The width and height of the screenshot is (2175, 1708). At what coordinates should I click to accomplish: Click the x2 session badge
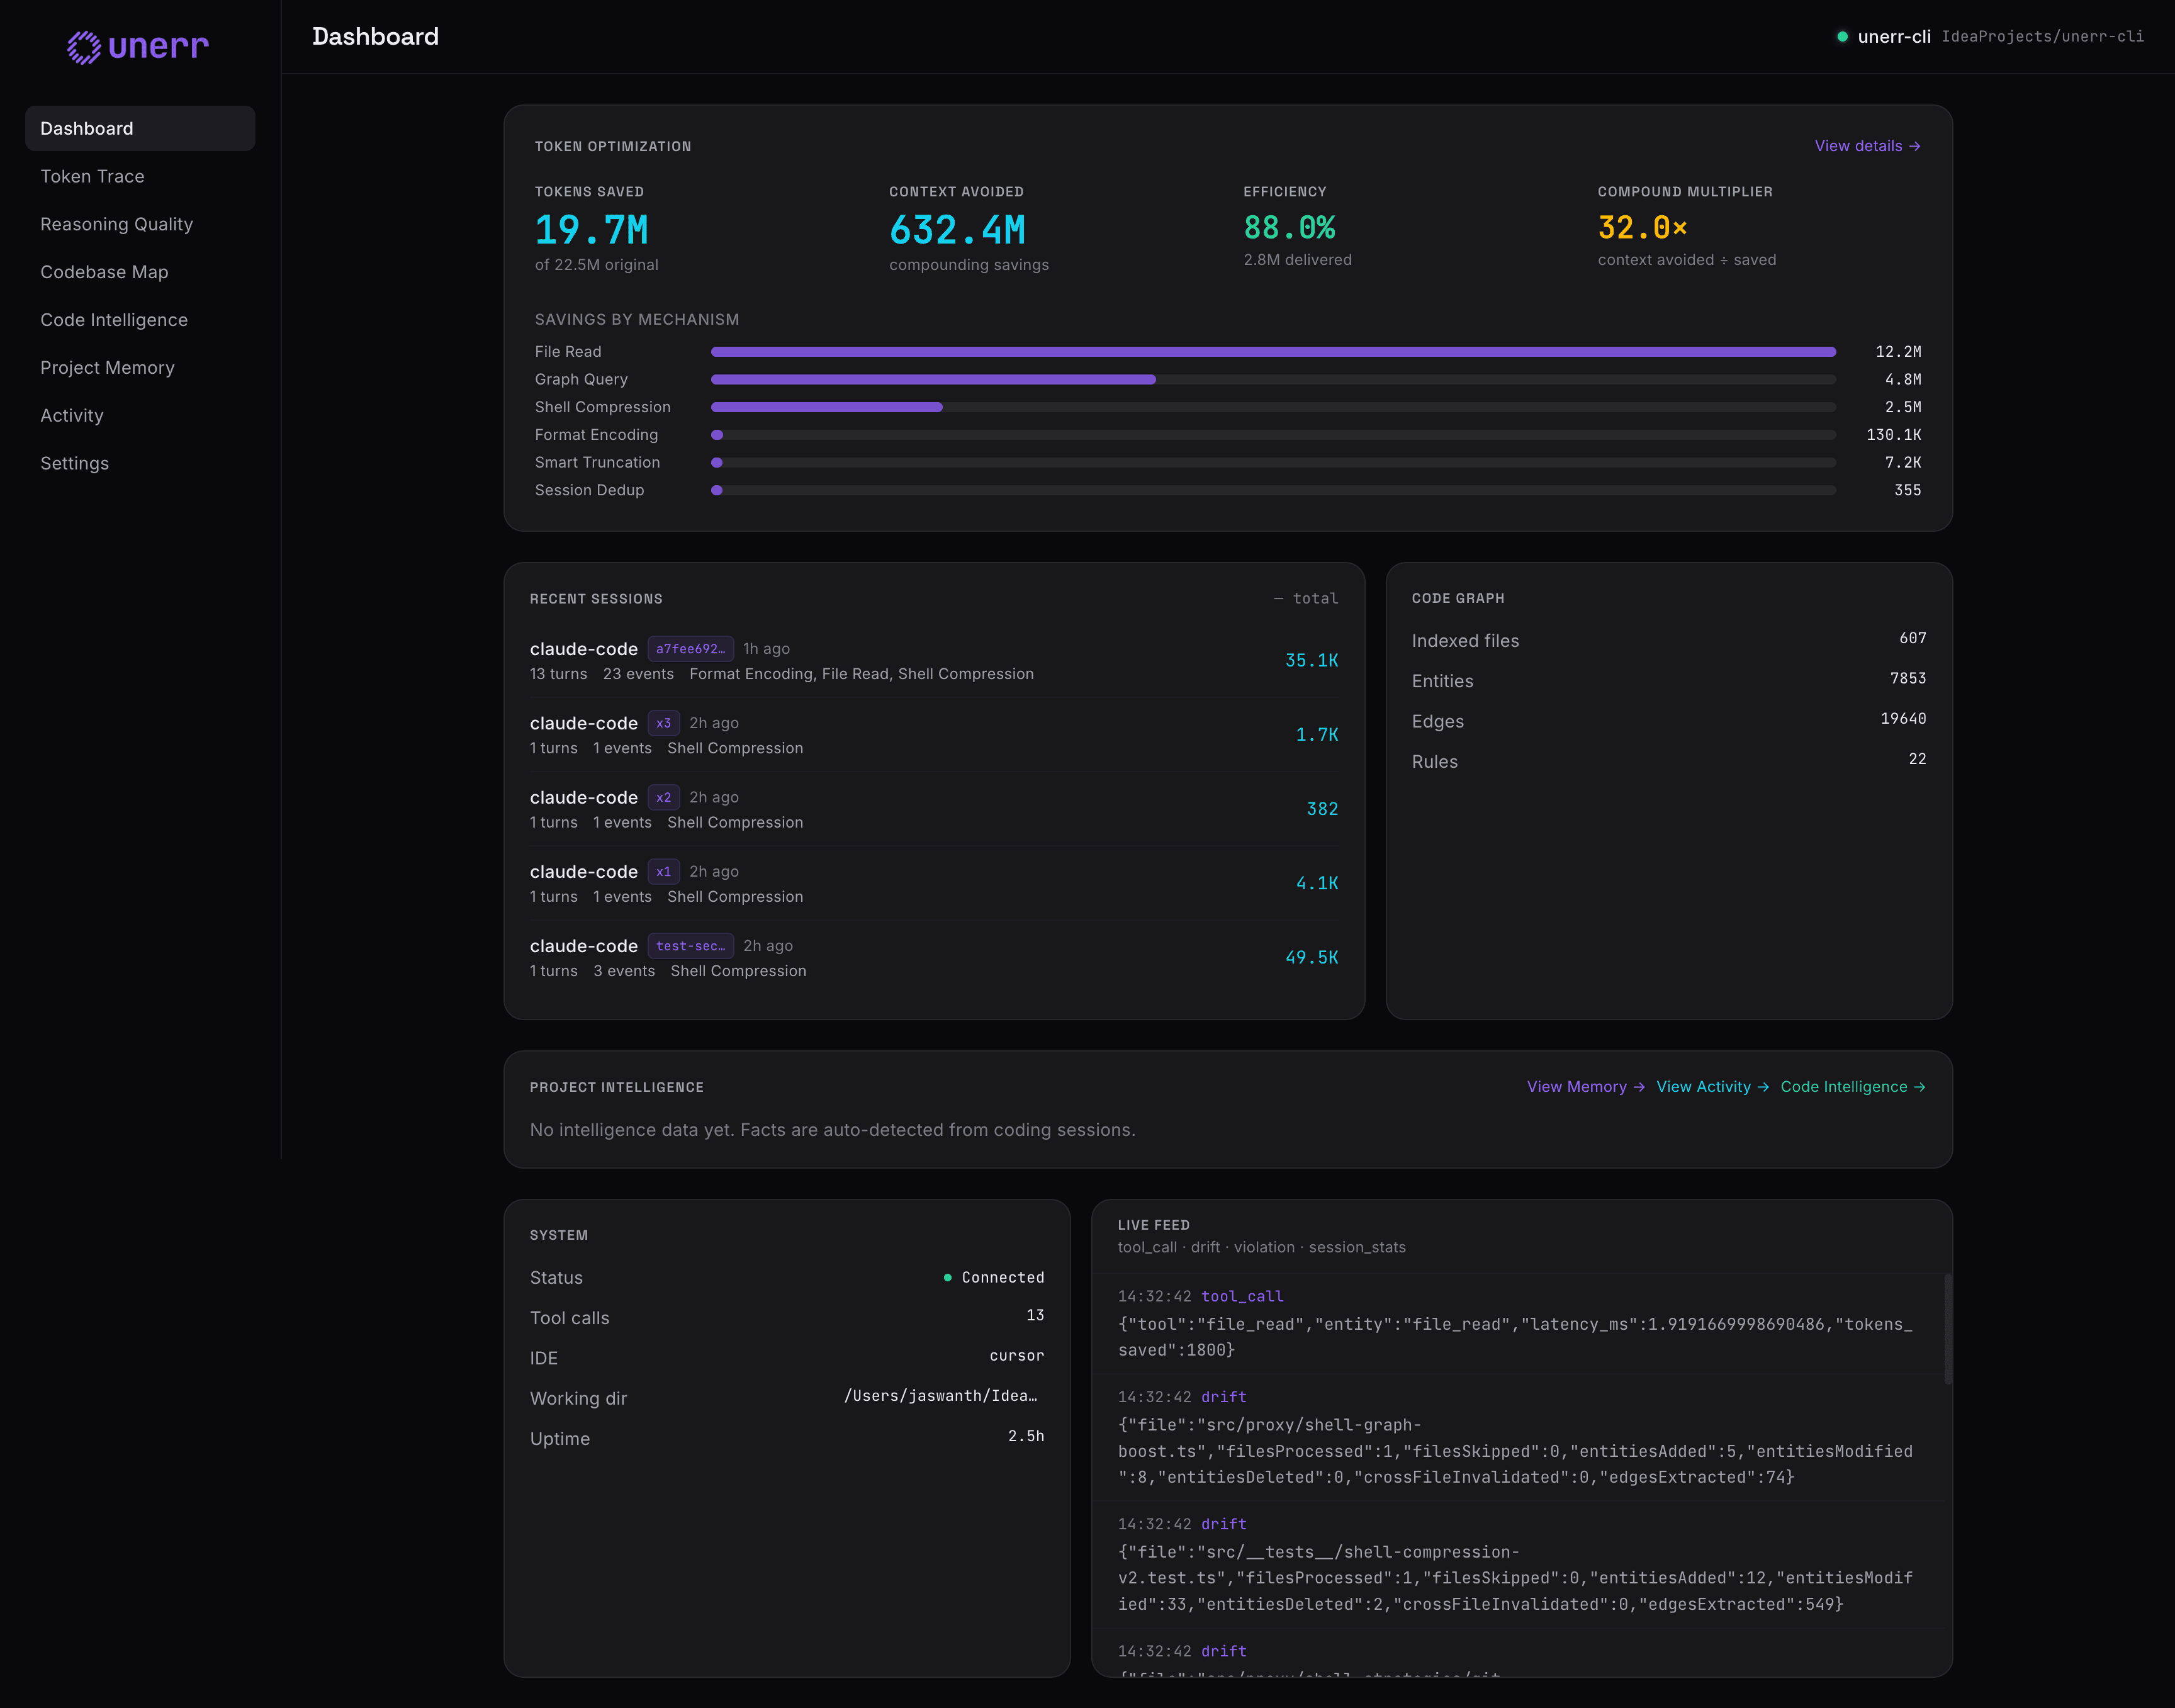pyautogui.click(x=663, y=797)
